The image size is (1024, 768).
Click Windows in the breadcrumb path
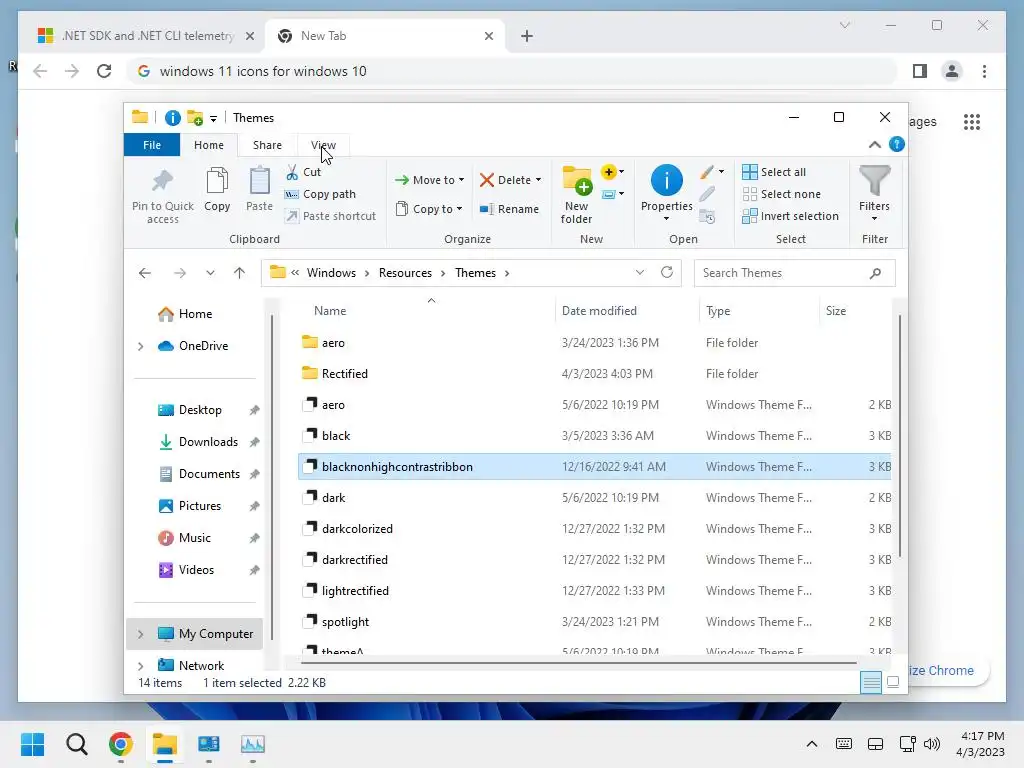[x=331, y=273]
